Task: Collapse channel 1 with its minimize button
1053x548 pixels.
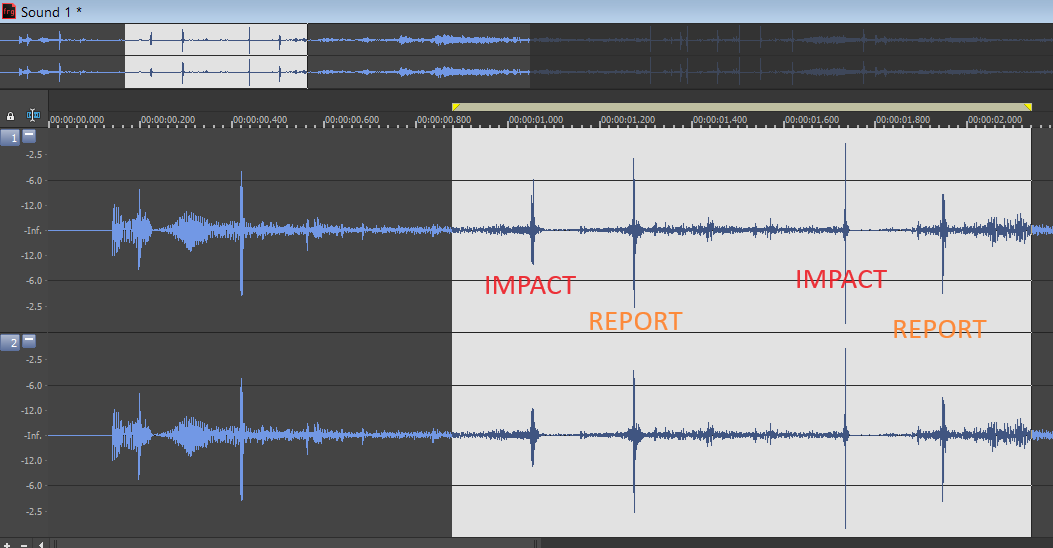Action: pyautogui.click(x=29, y=136)
